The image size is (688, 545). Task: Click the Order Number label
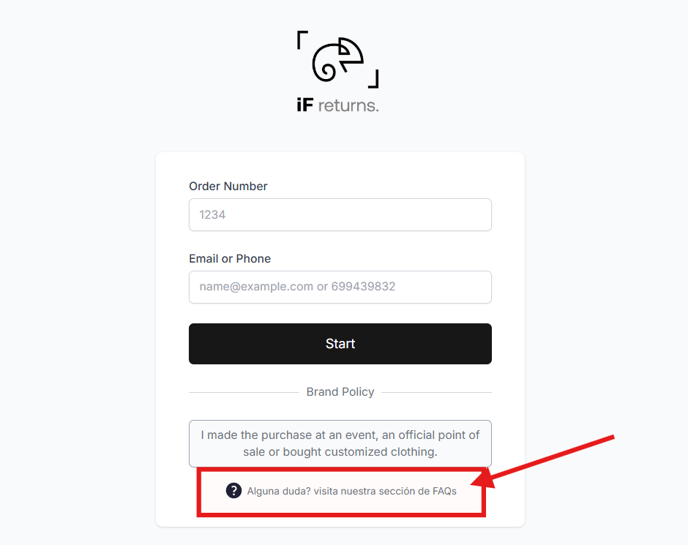point(228,186)
